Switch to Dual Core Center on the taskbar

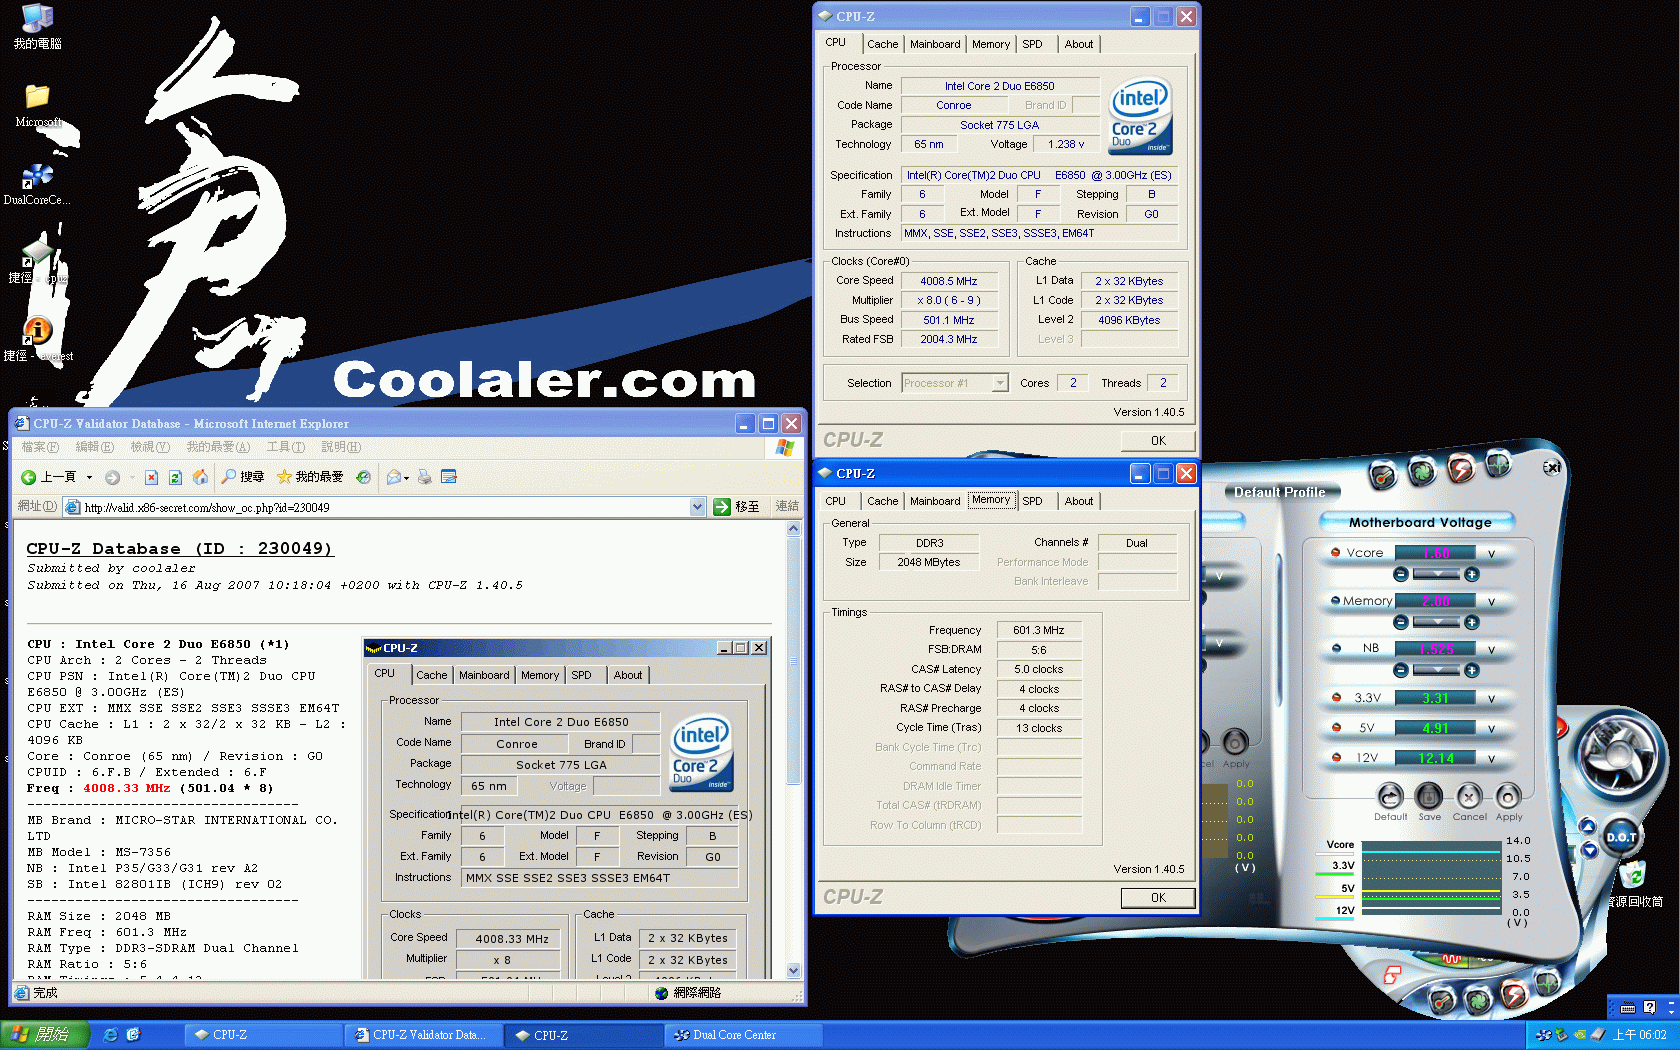tap(744, 1035)
